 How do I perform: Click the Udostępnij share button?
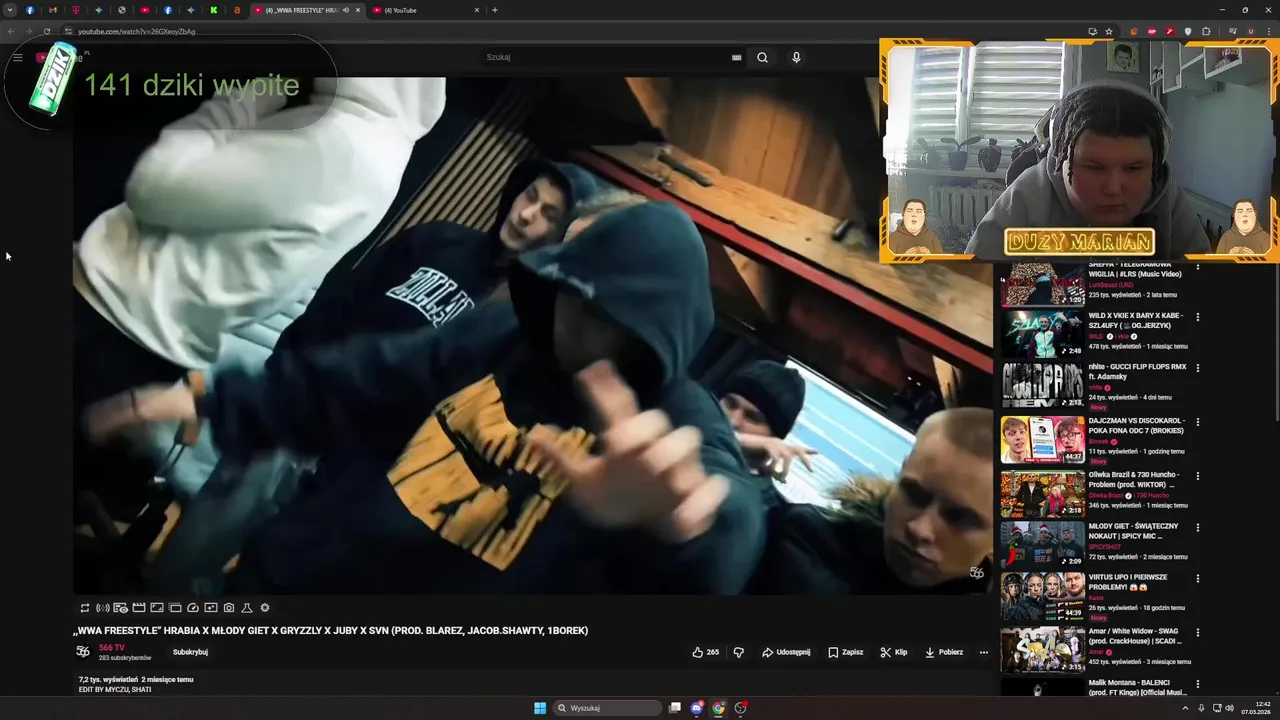pyautogui.click(x=786, y=652)
